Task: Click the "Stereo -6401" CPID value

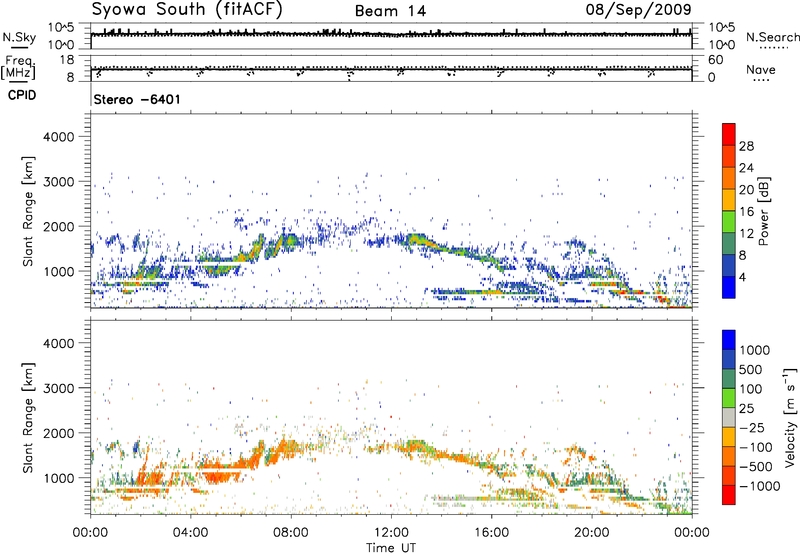Action: coord(137,99)
